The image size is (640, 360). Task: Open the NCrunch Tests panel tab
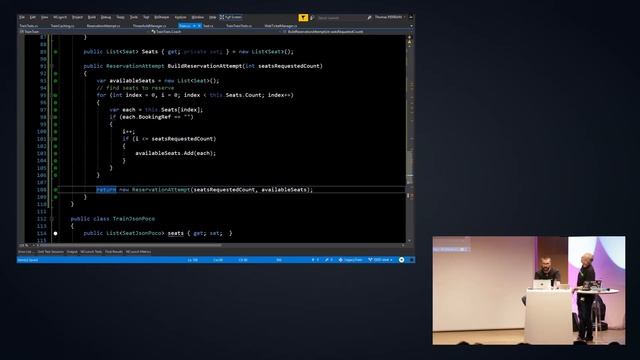91,252
